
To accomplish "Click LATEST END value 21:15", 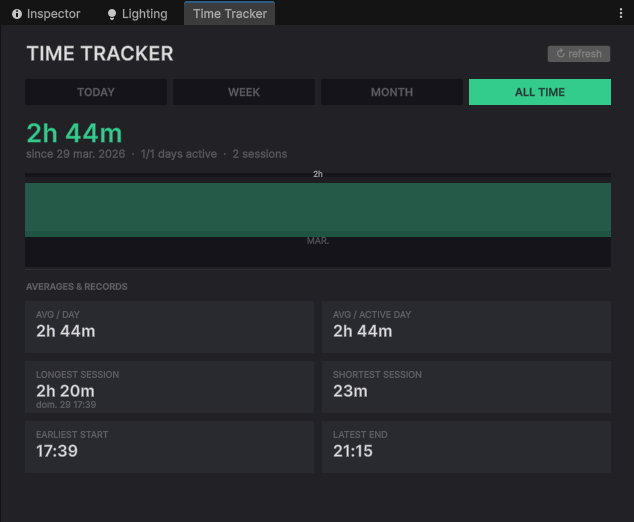I will (x=353, y=451).
